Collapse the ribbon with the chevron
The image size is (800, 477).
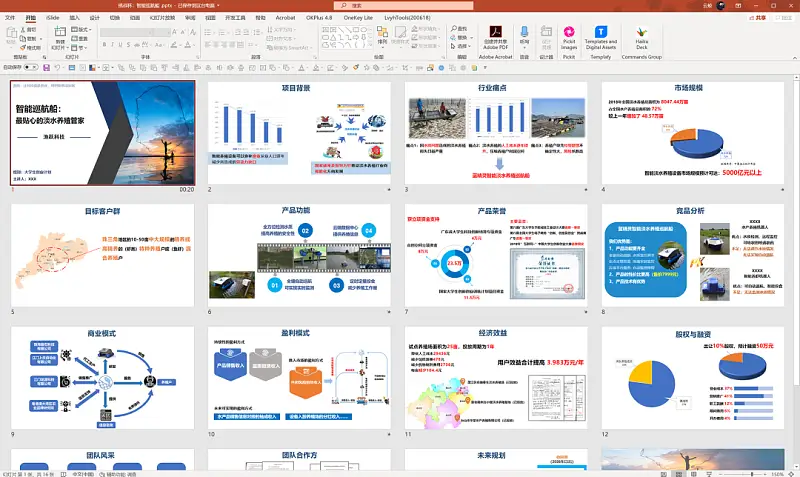coord(794,57)
